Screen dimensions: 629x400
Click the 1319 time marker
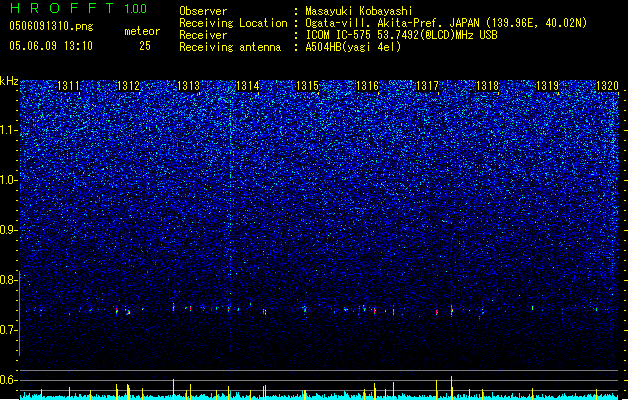pos(548,86)
